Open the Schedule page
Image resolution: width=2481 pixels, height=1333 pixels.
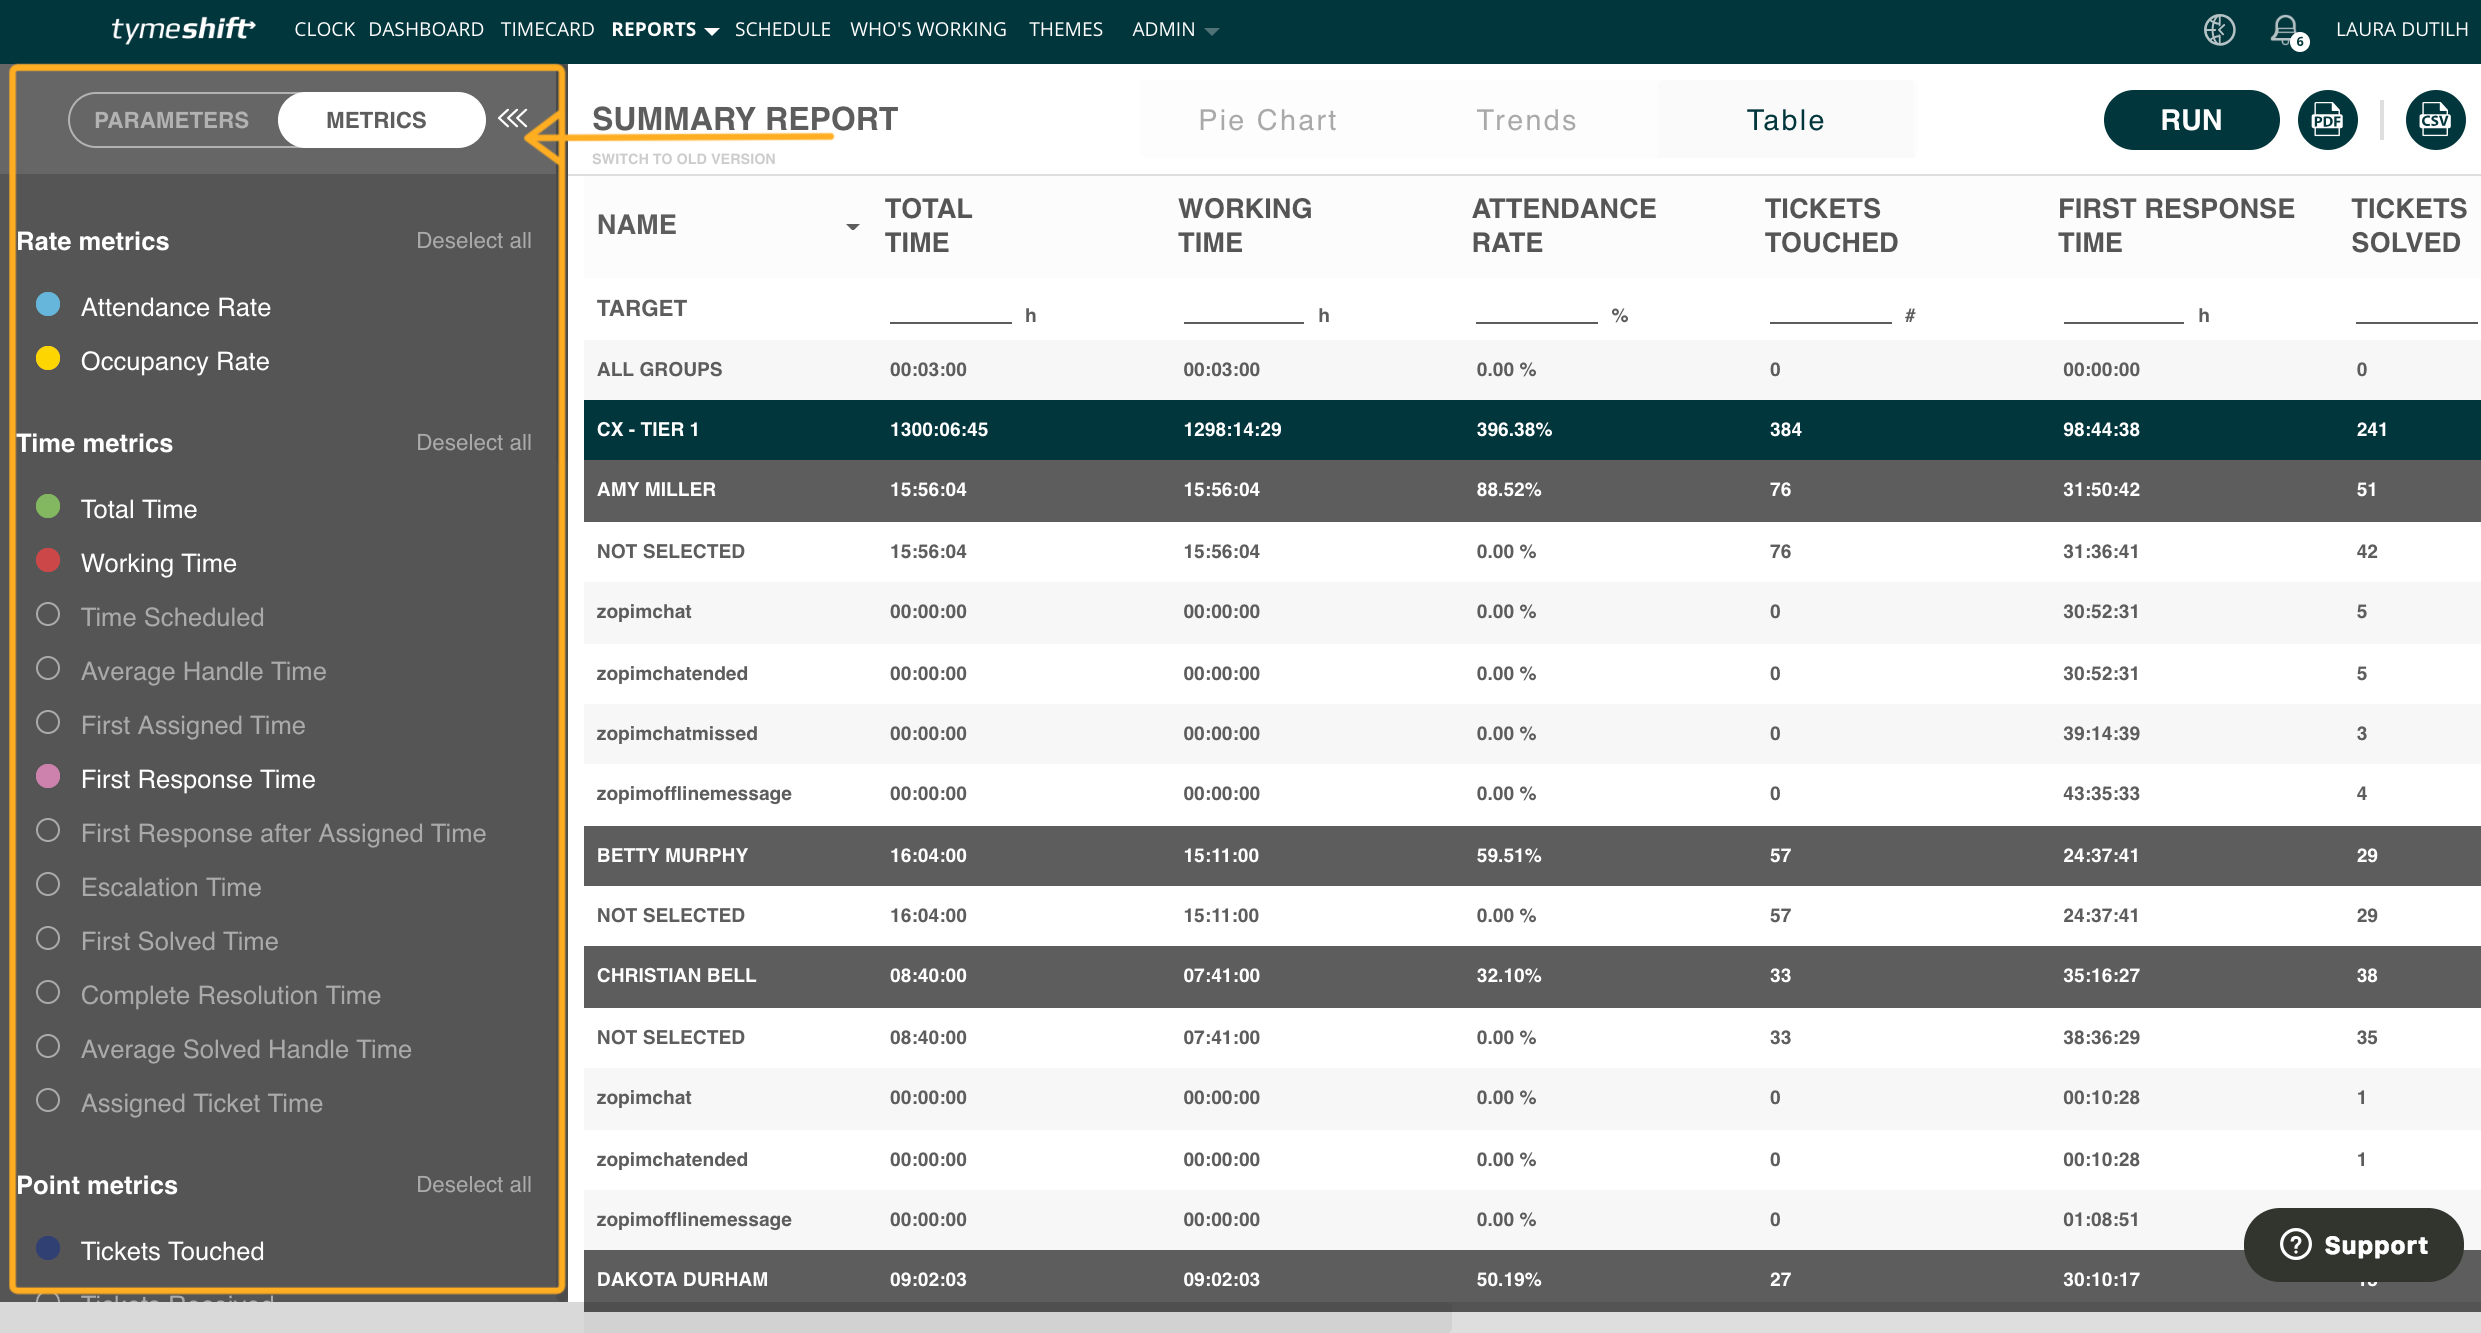click(x=782, y=30)
